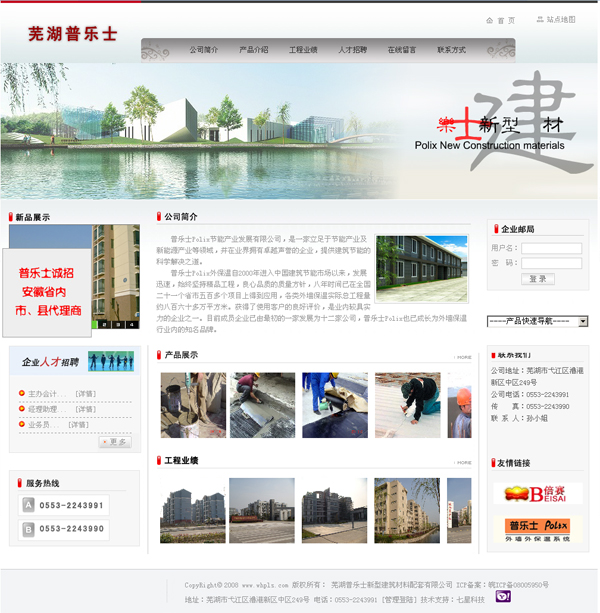The height and width of the screenshot is (613, 600).
Task: Expand the 产品快速导航 dropdown
Action: point(537,321)
